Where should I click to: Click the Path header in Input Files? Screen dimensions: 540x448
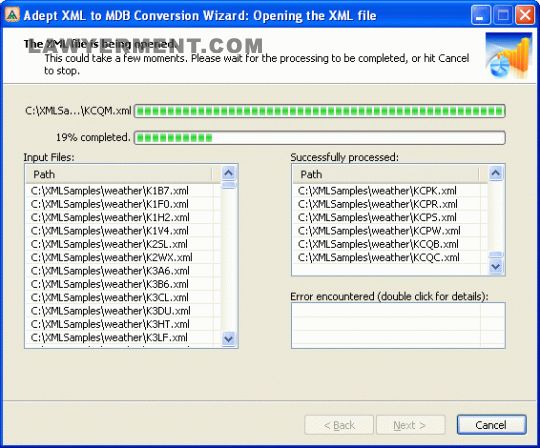pyautogui.click(x=119, y=174)
